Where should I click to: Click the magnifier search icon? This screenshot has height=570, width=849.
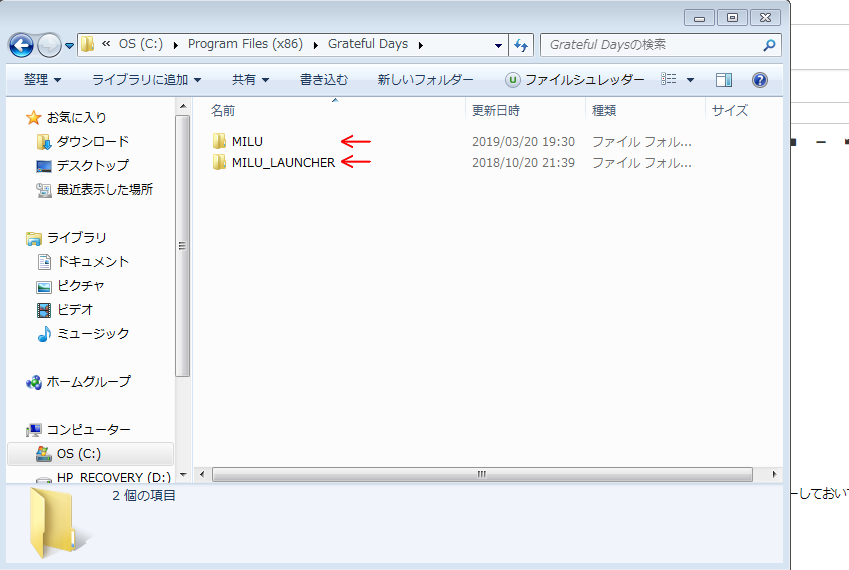pyautogui.click(x=769, y=45)
